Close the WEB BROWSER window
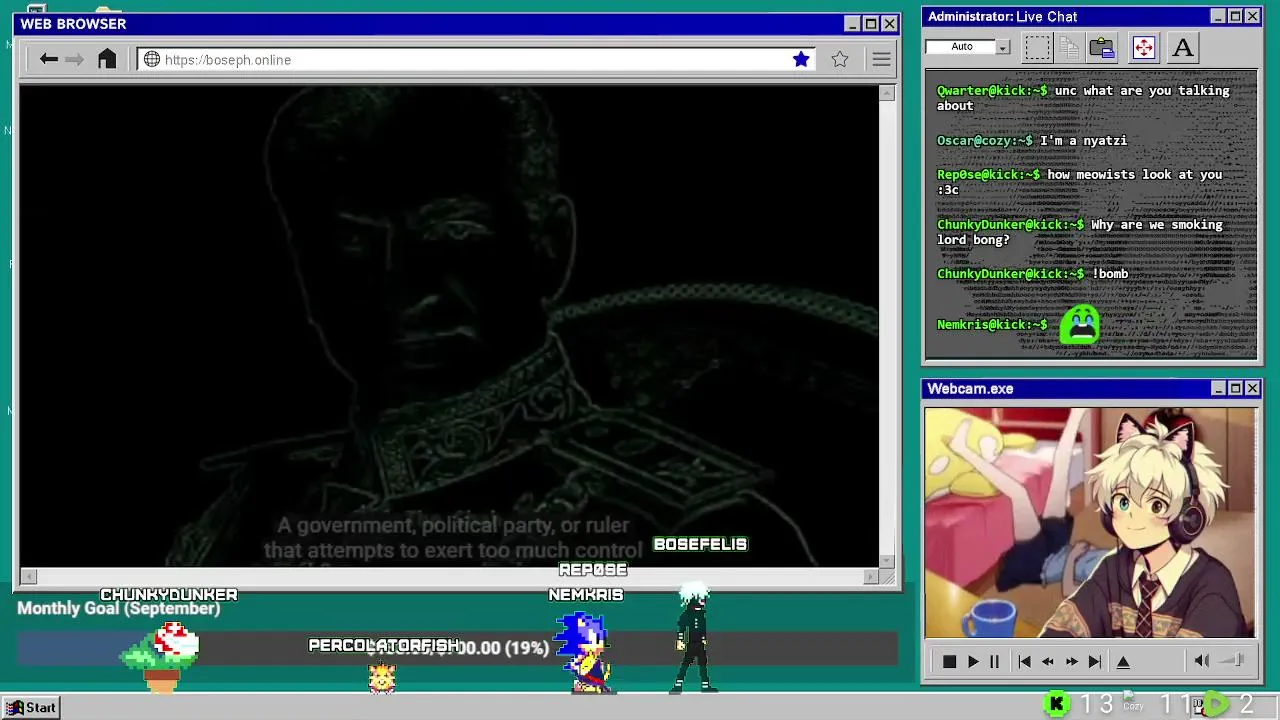 click(x=889, y=24)
